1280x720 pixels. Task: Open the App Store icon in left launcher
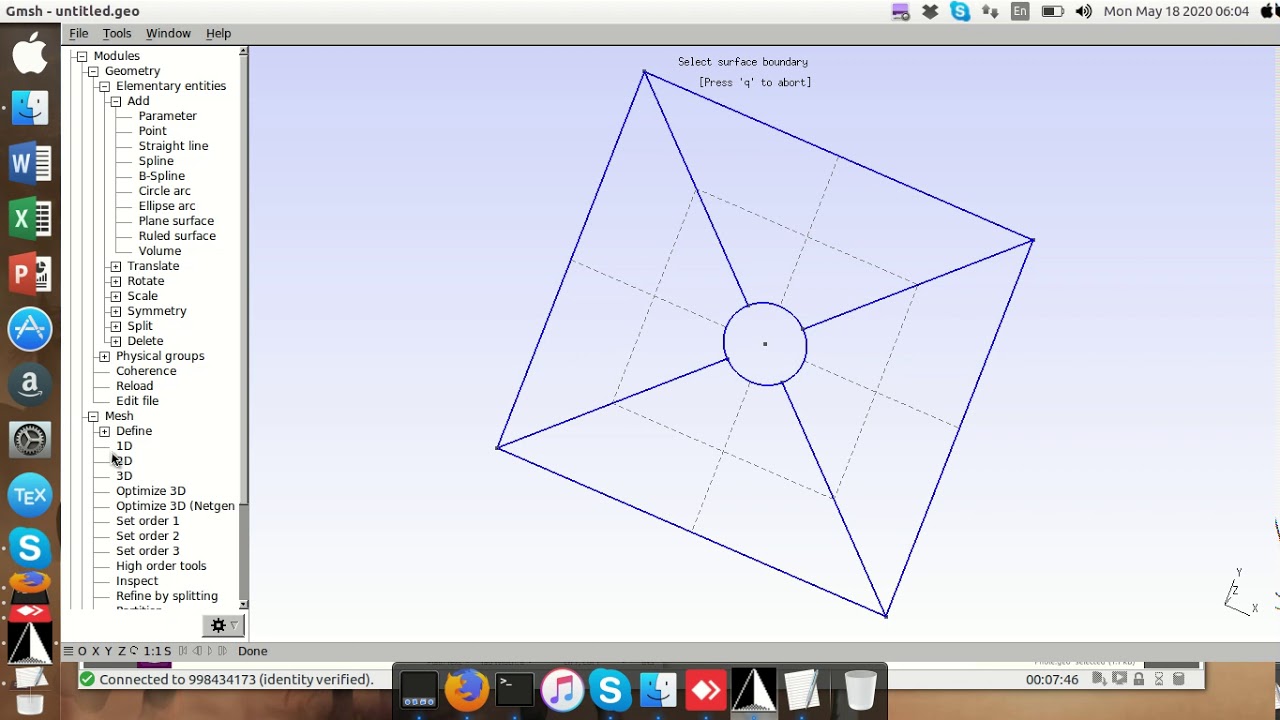click(30, 328)
